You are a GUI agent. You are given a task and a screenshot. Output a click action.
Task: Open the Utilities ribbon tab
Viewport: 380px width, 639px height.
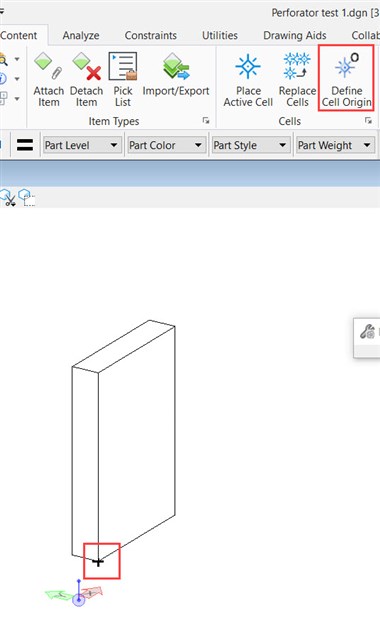(x=220, y=35)
